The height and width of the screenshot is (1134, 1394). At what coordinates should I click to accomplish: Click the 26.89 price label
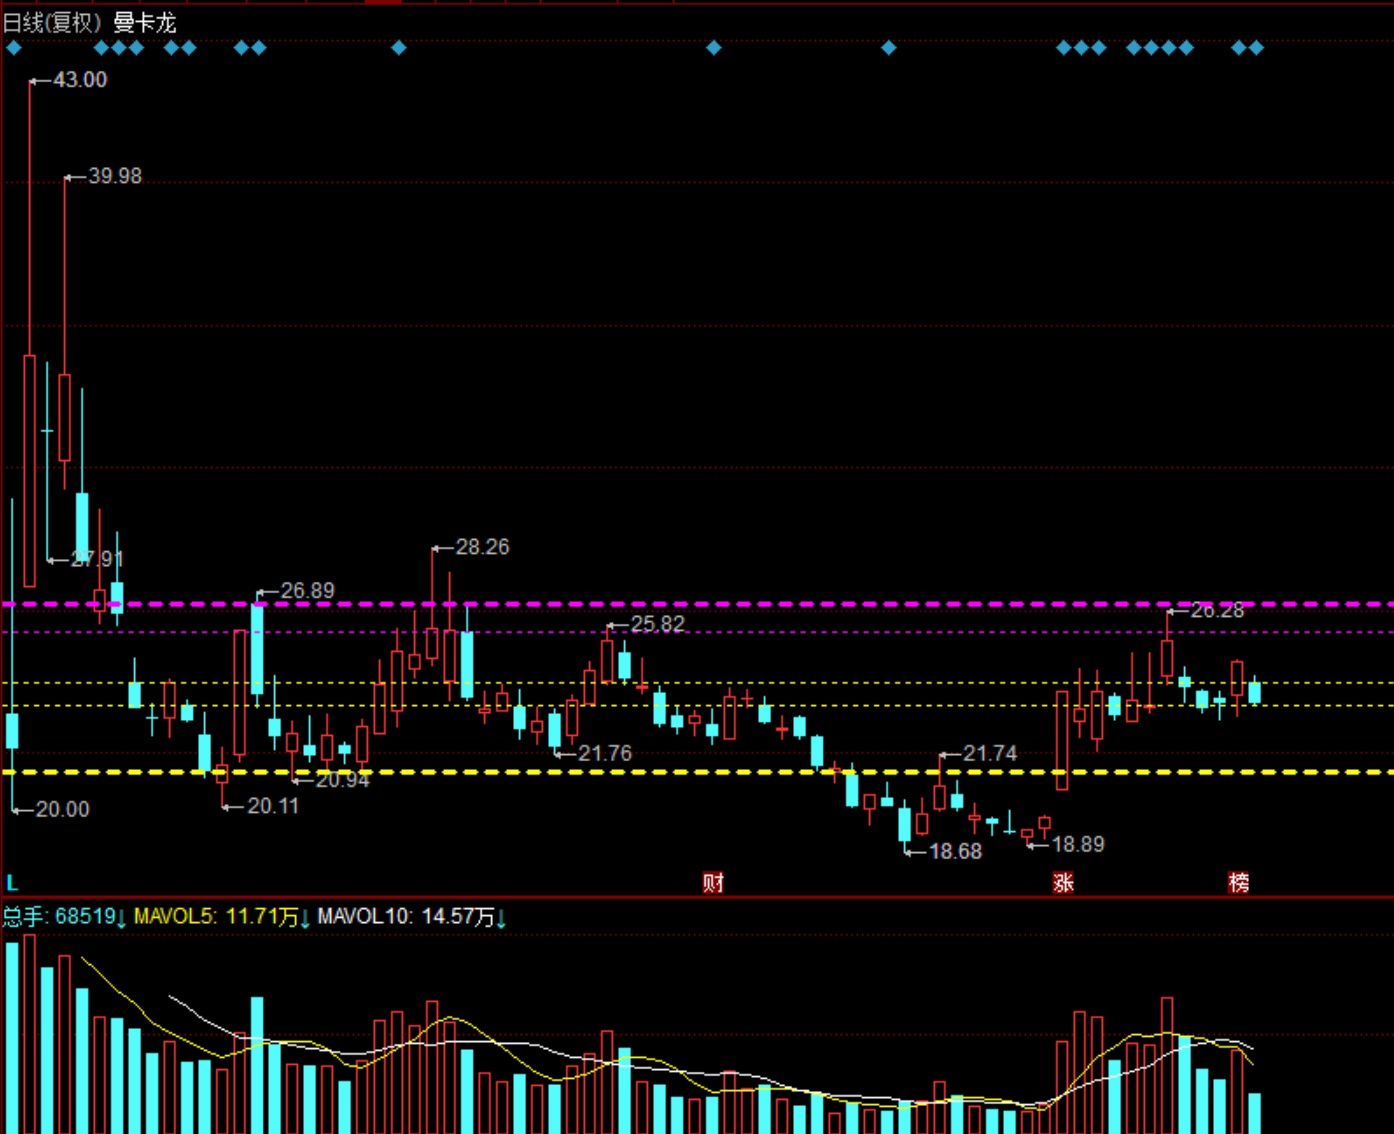(307, 591)
